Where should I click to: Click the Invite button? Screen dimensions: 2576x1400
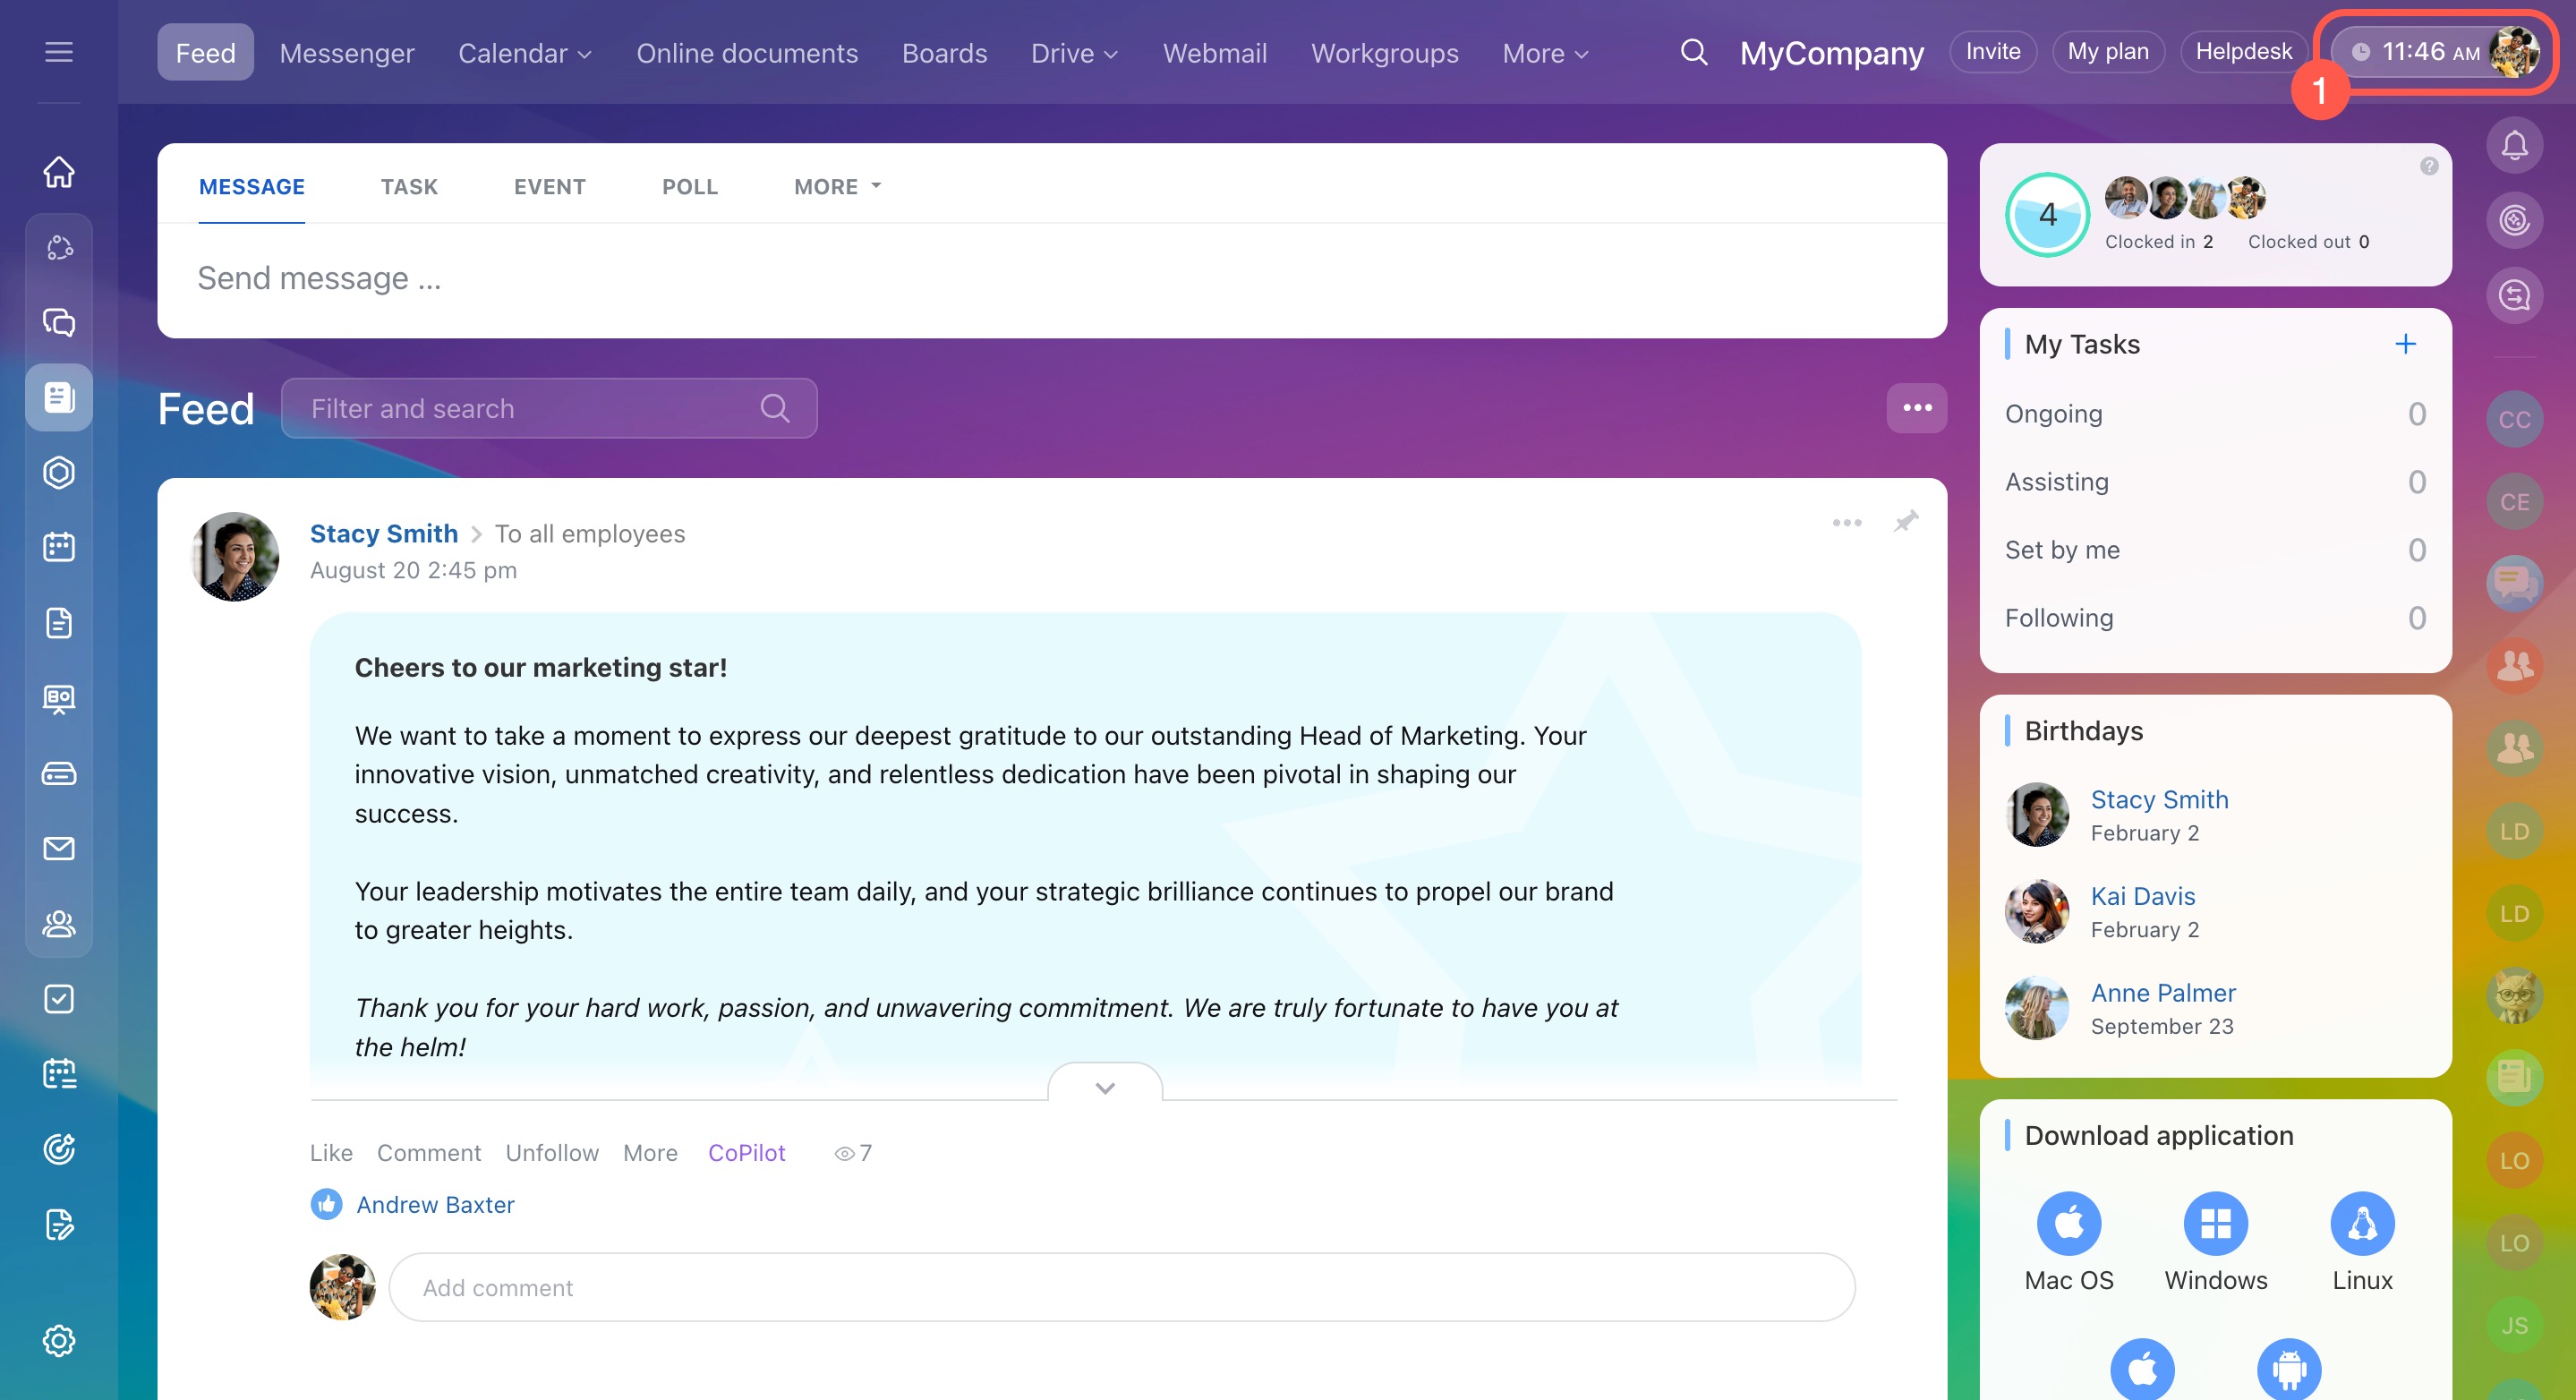tap(1992, 52)
